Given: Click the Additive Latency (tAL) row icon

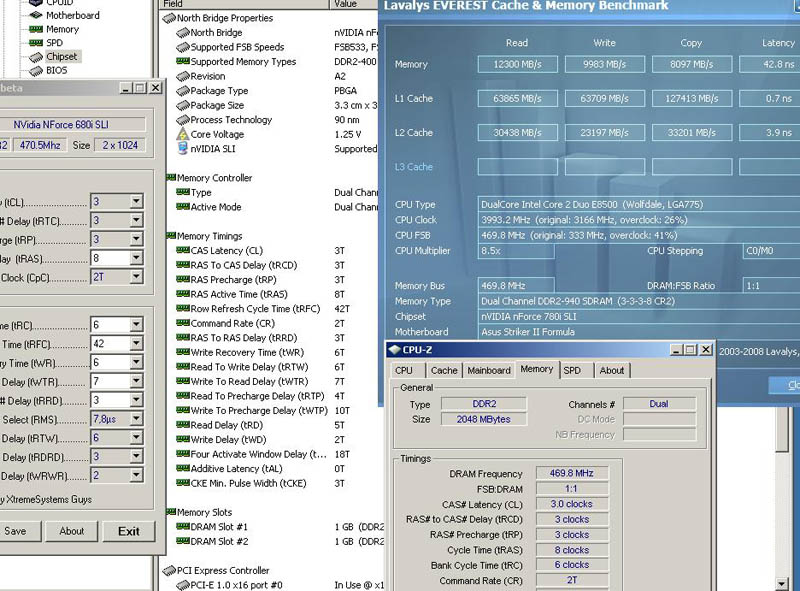Looking at the screenshot, I should click(x=183, y=469).
